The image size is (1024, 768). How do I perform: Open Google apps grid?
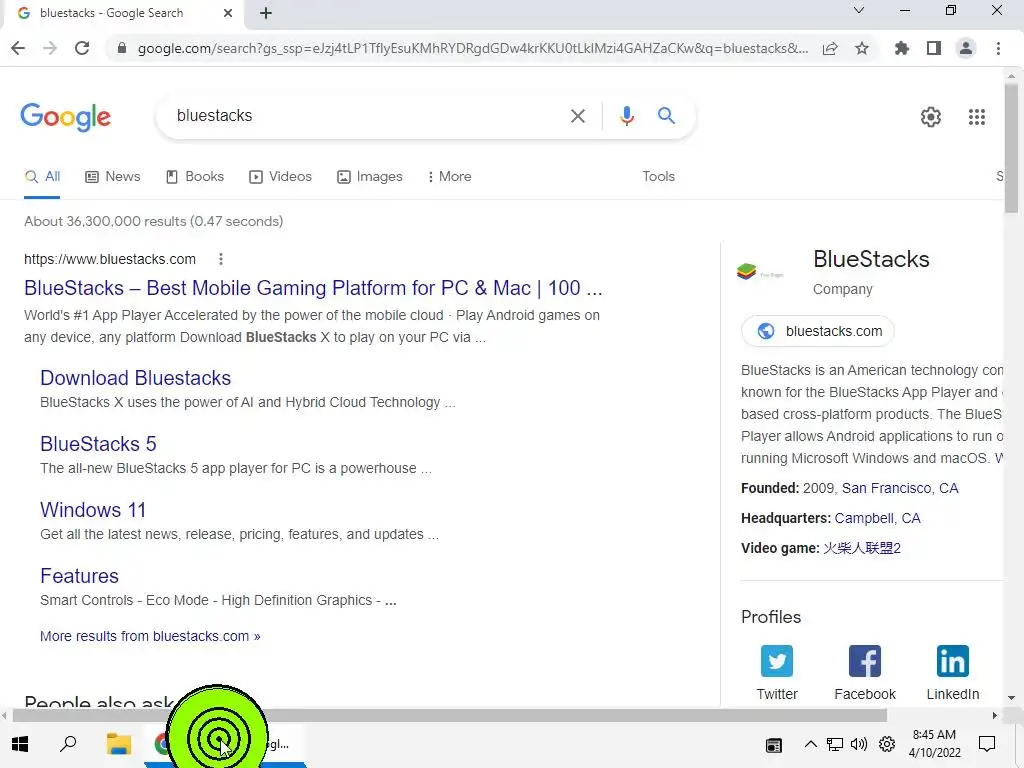(x=976, y=117)
